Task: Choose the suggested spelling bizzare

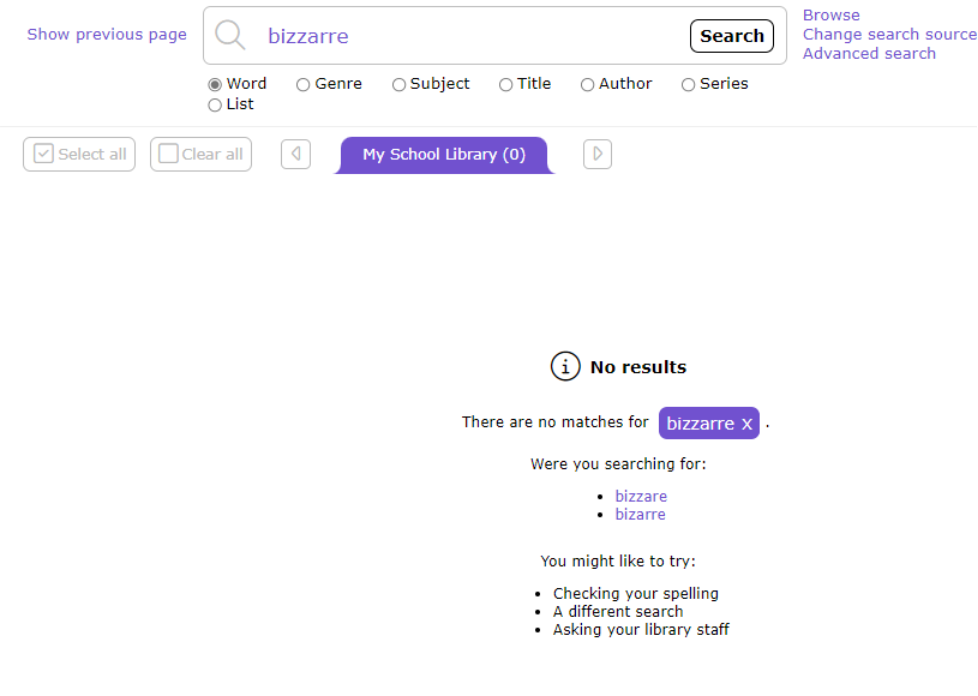Action: (641, 496)
